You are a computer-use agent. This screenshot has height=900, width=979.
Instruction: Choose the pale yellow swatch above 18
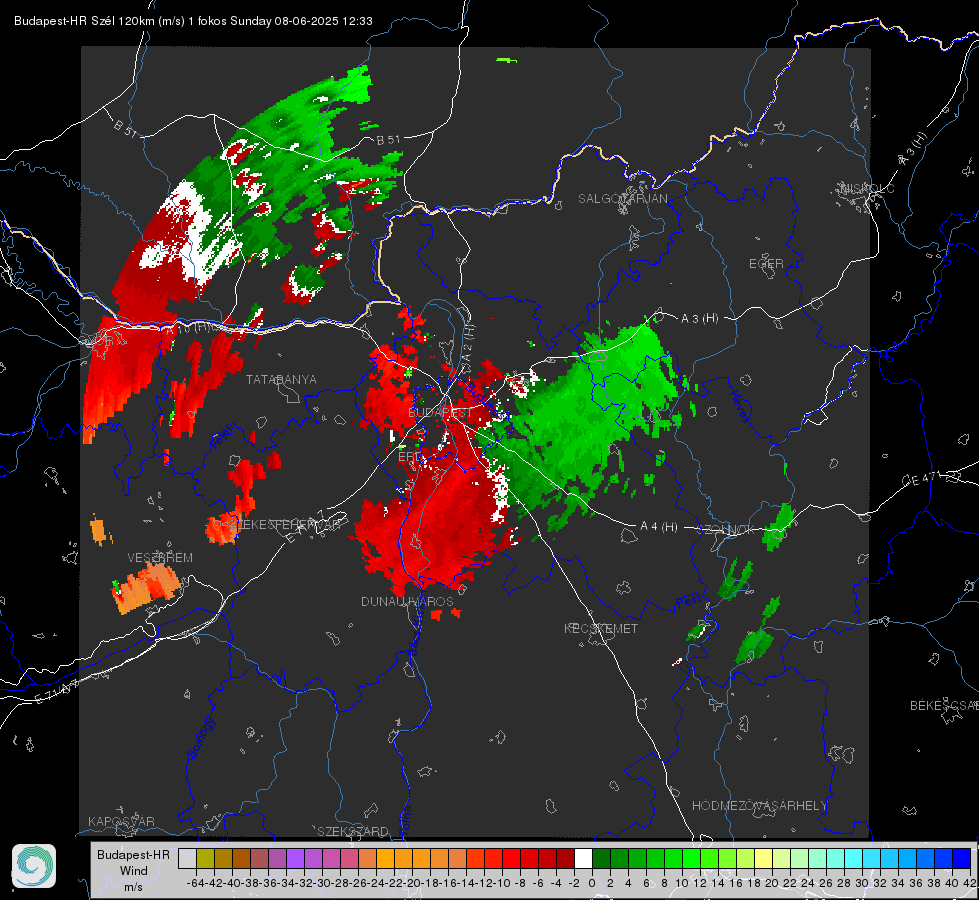point(764,858)
